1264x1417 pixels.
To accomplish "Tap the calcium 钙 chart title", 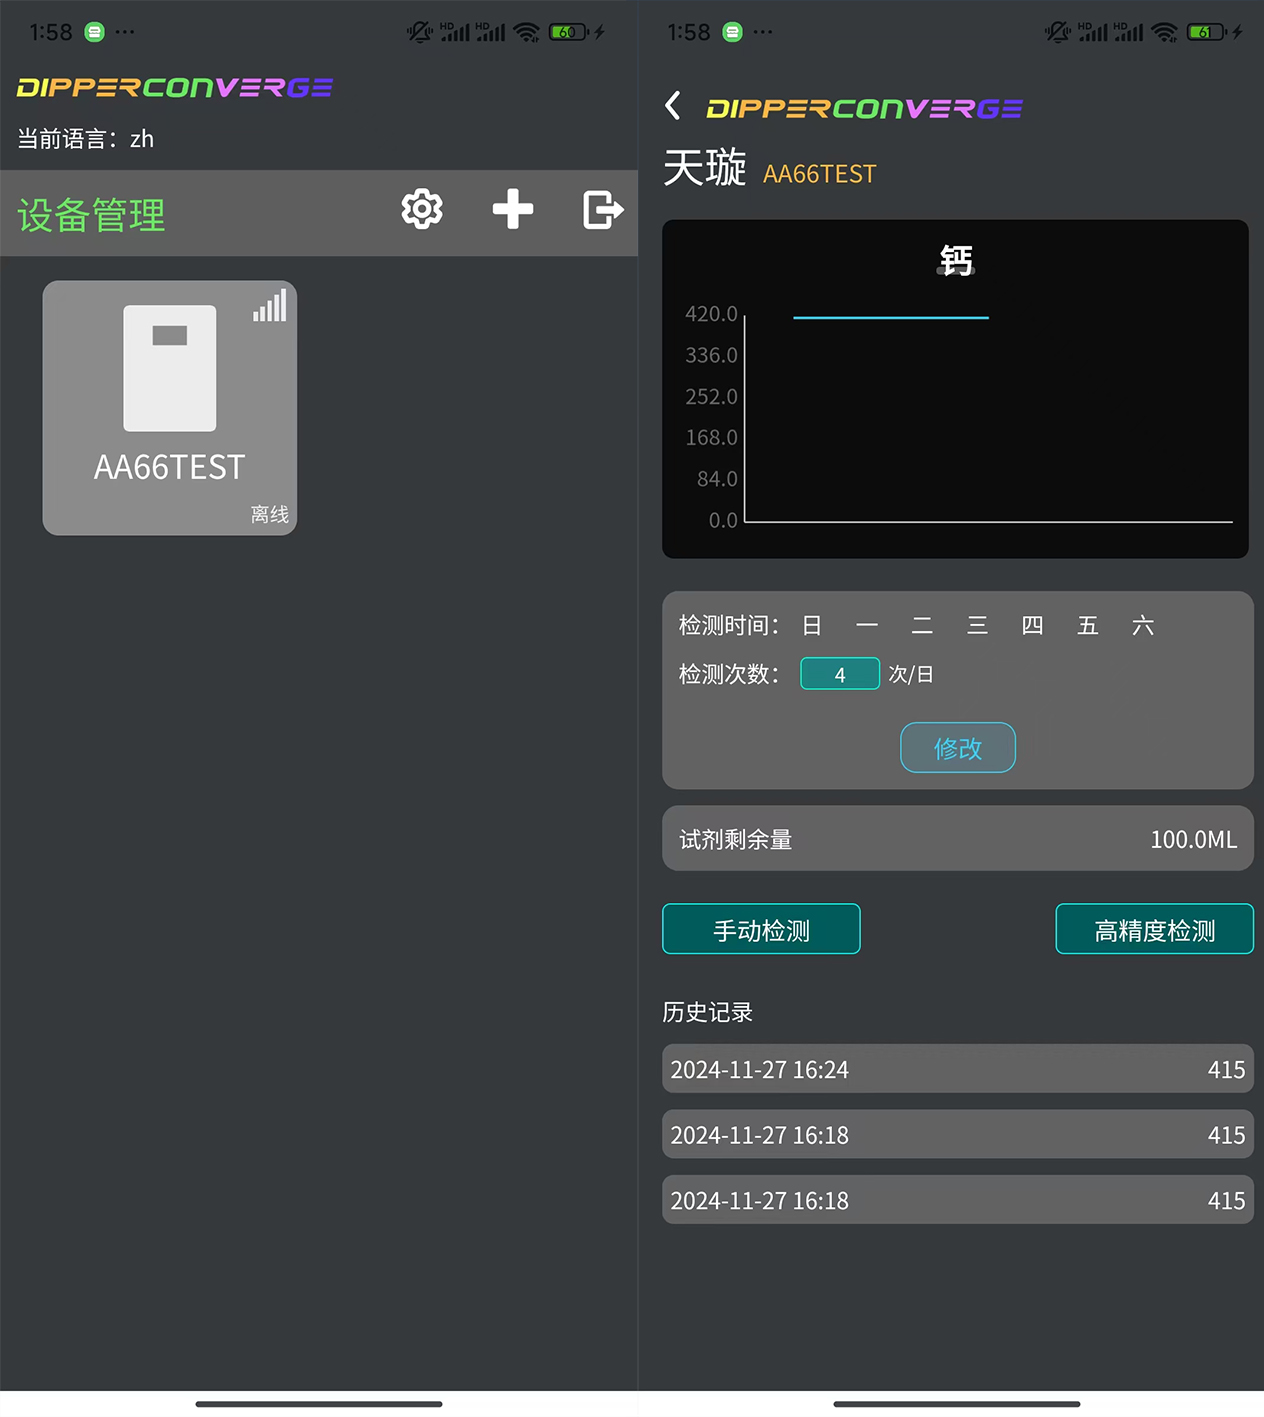I will 955,260.
